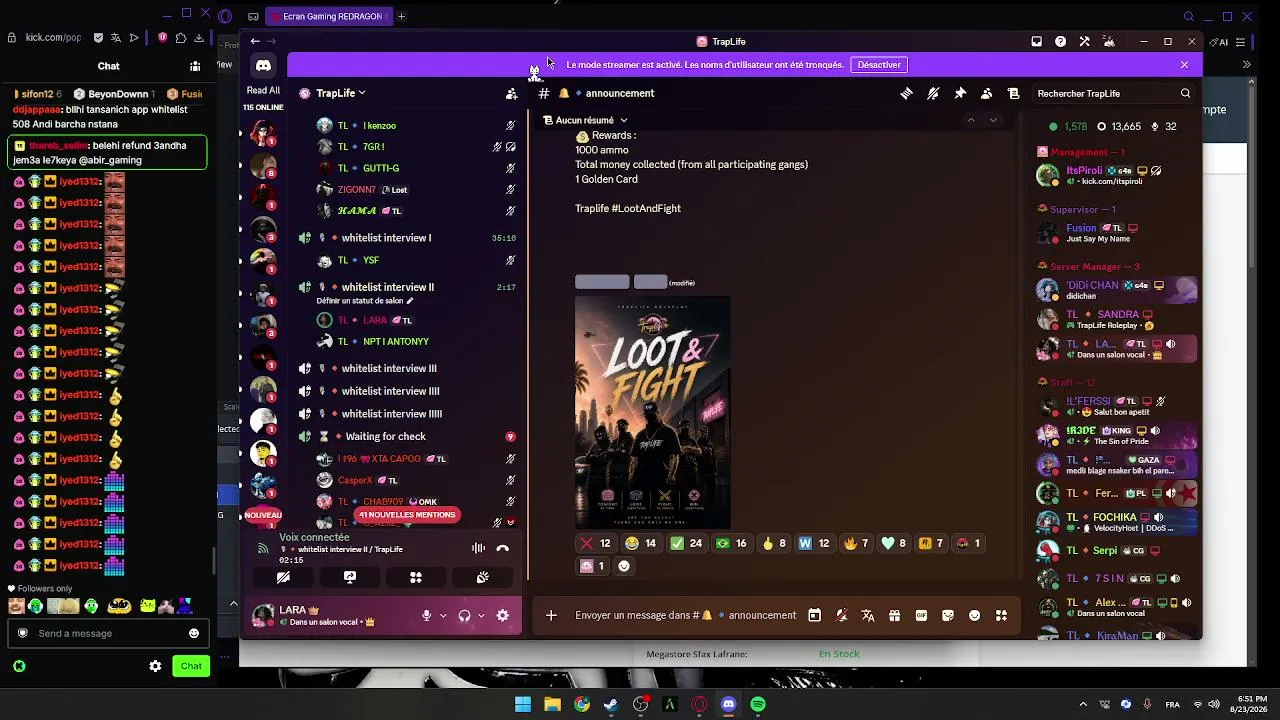Open microphone input options arrow
This screenshot has width=1280, height=720.
(x=442, y=615)
